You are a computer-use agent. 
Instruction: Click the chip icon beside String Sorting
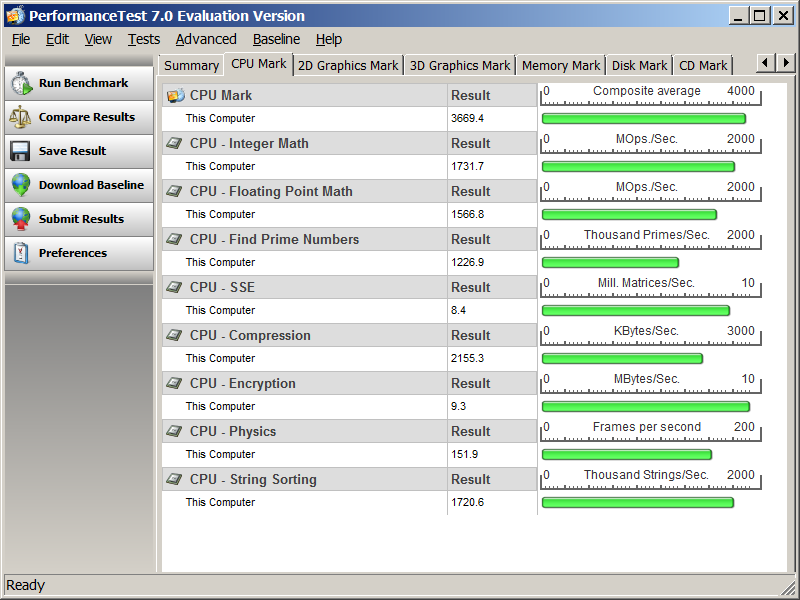coord(174,479)
